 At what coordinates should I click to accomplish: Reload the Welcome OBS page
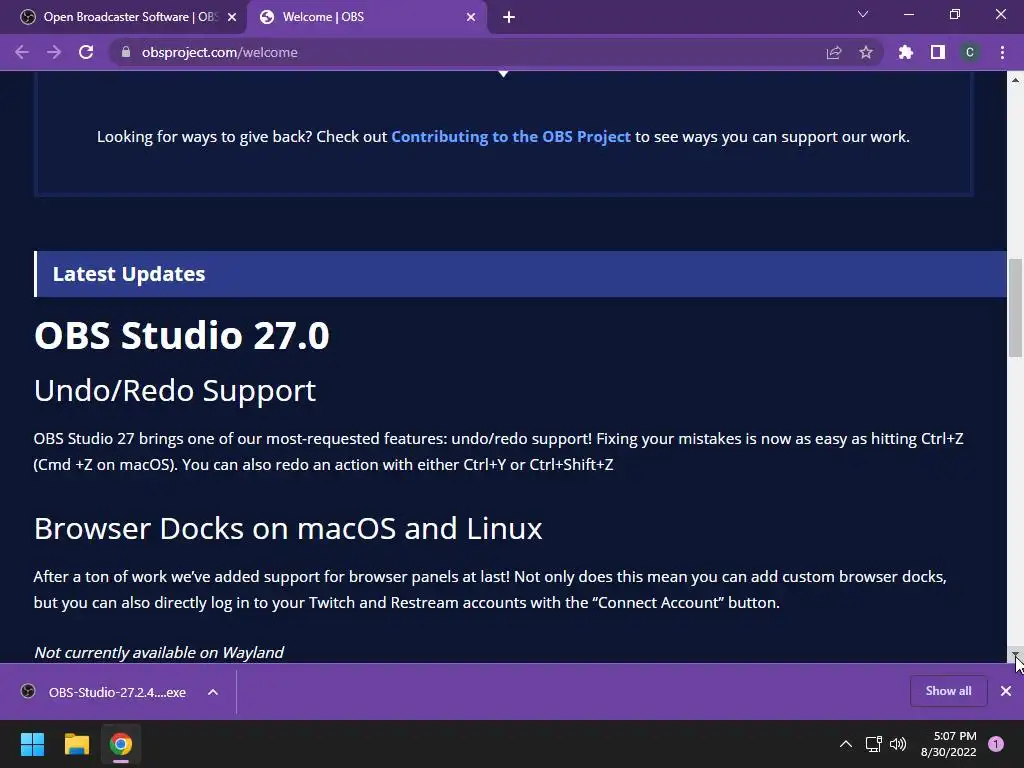pos(86,52)
